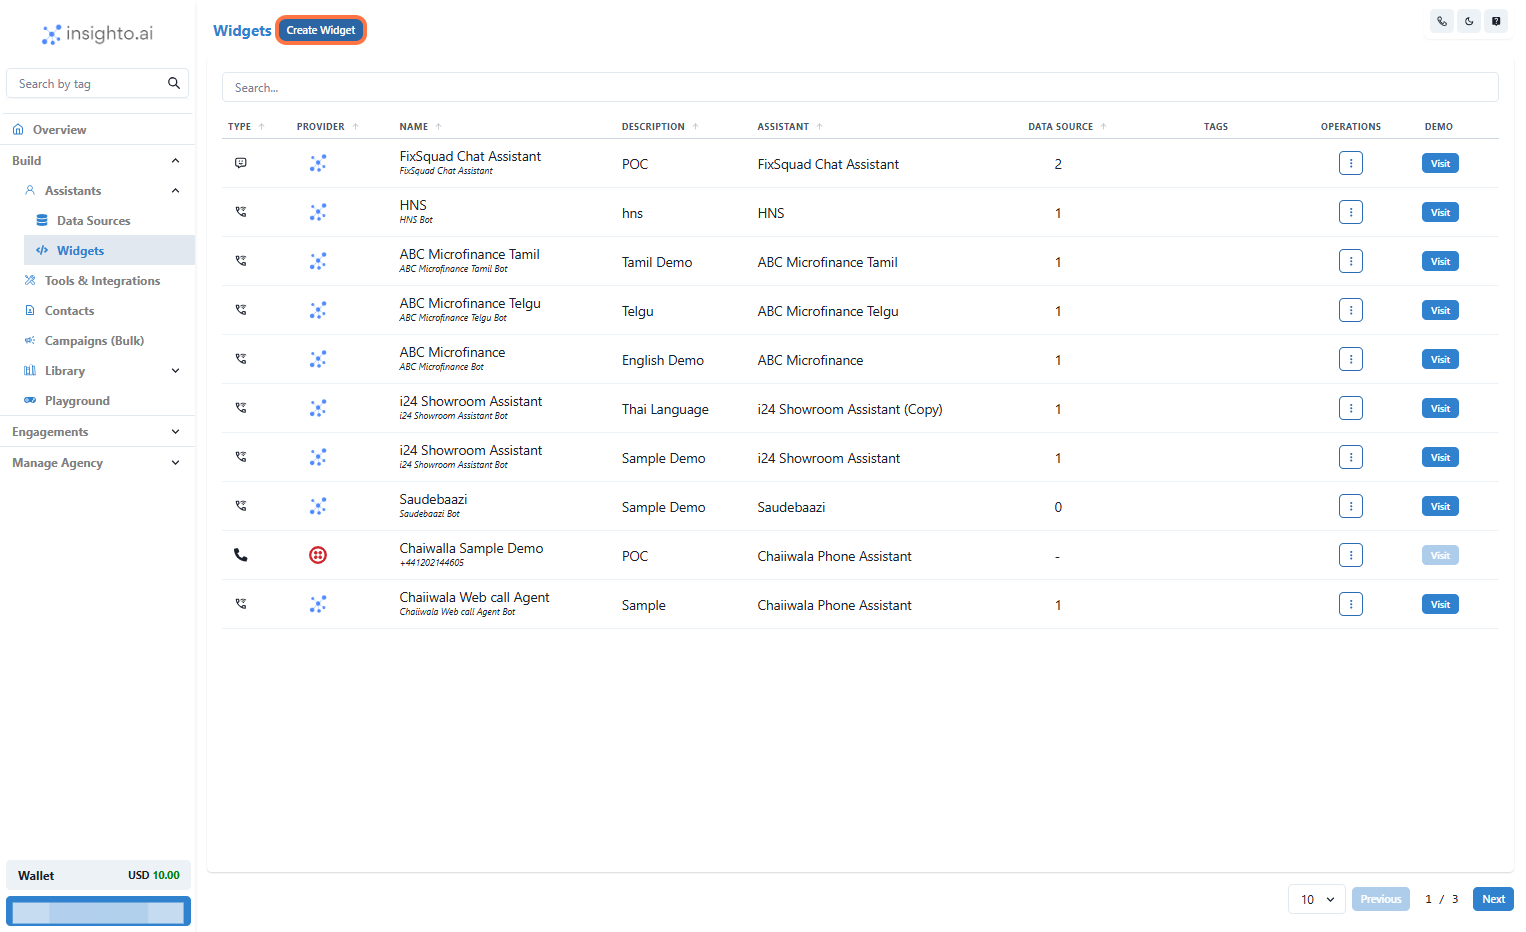Click chat type icon of FixSquad row

click(241, 163)
